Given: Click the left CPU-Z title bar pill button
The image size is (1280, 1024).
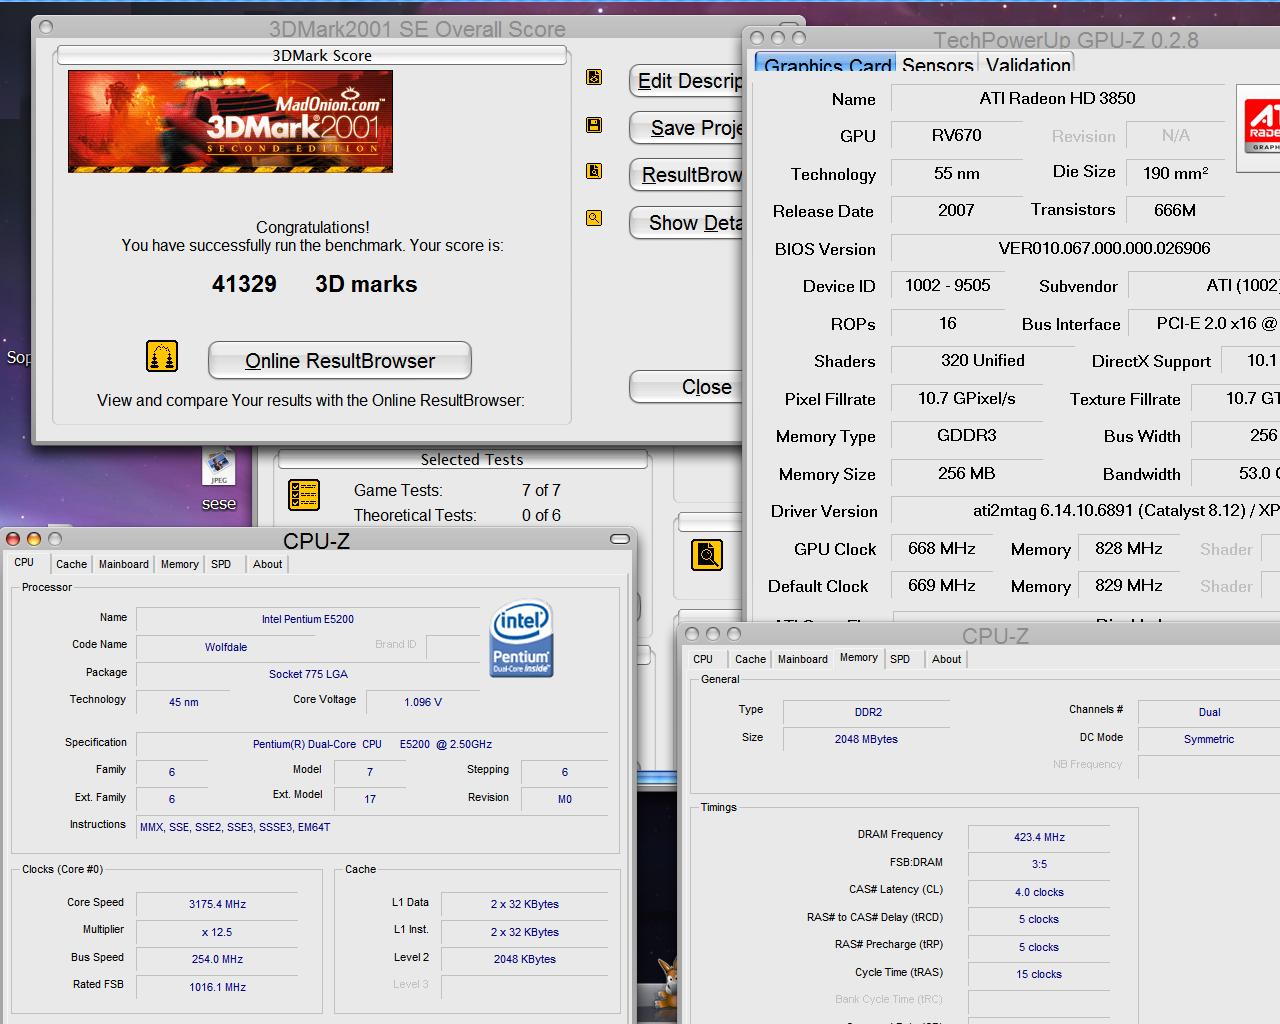Looking at the screenshot, I should click(x=620, y=539).
